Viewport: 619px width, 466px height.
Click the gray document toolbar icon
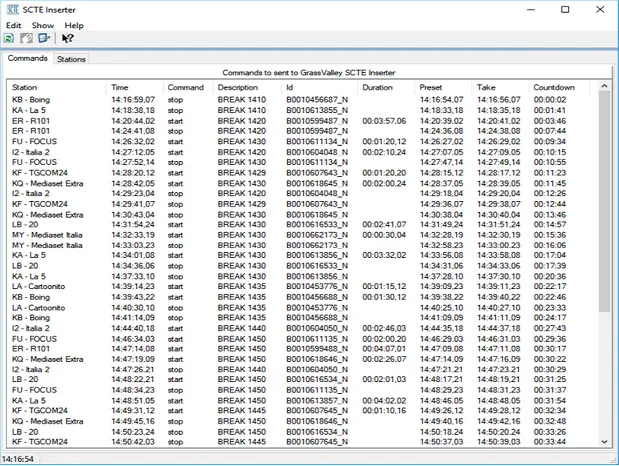26,38
